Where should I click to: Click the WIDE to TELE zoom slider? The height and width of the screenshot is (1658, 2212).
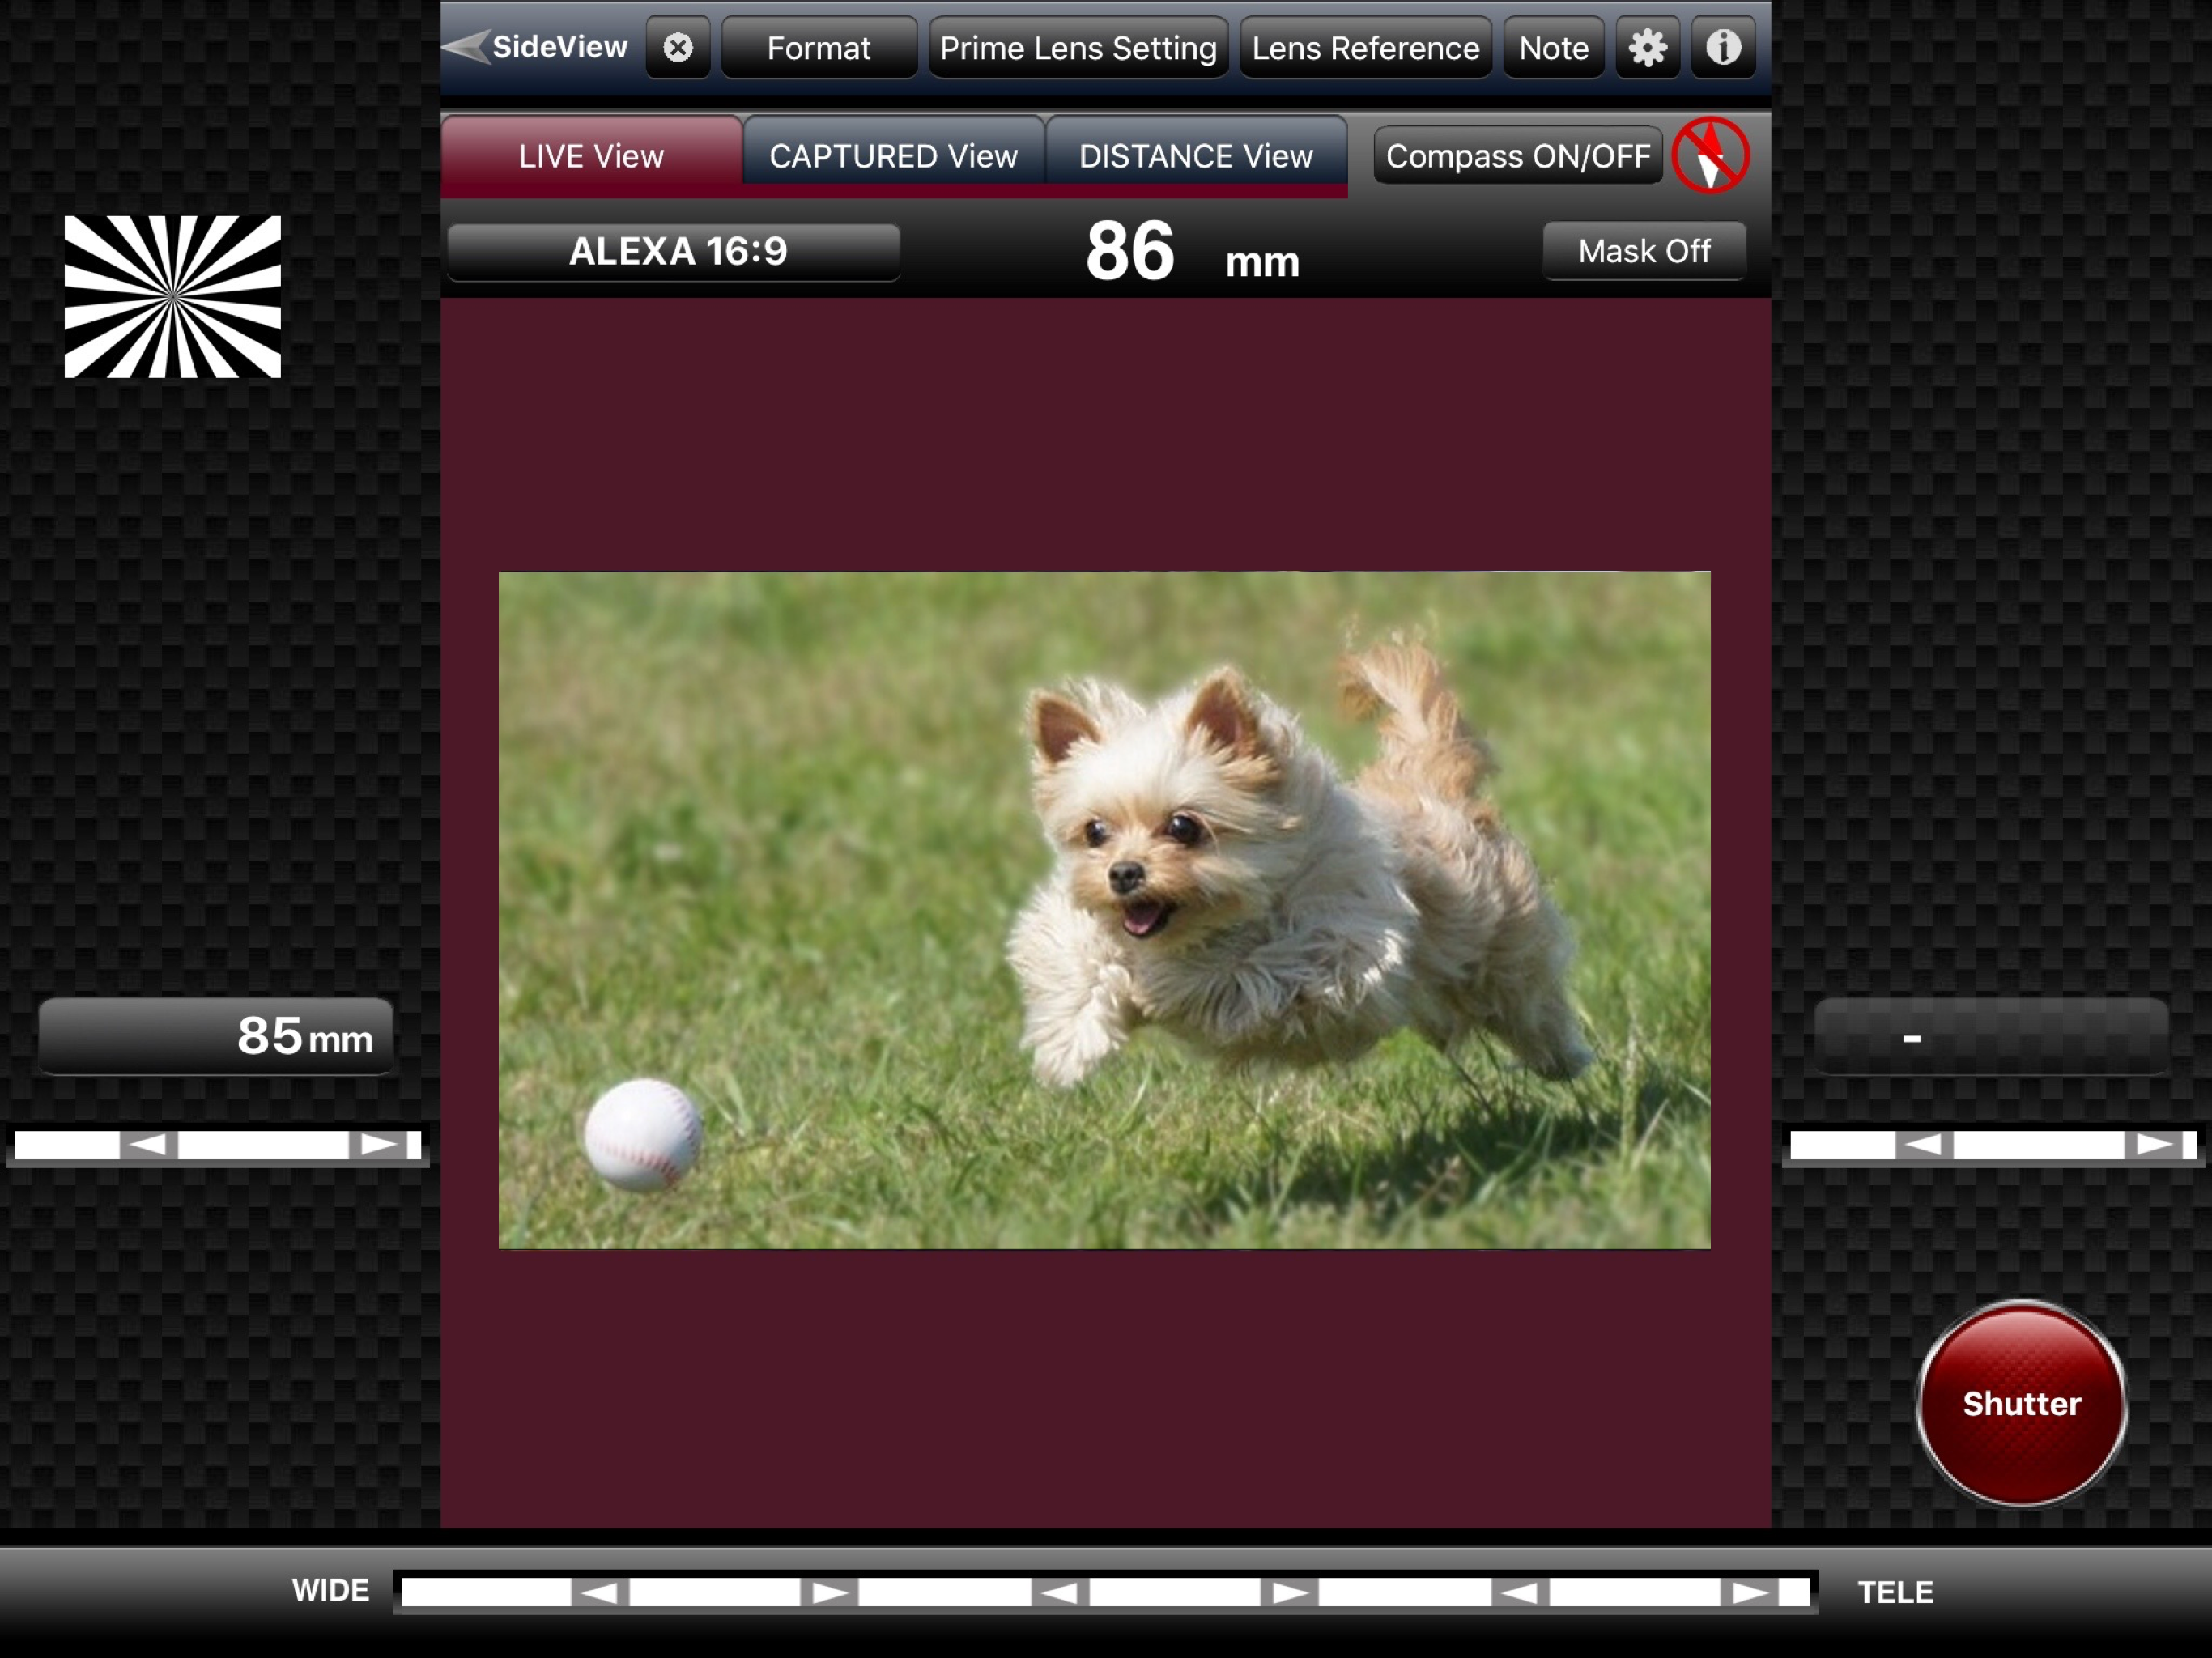1105,1591
